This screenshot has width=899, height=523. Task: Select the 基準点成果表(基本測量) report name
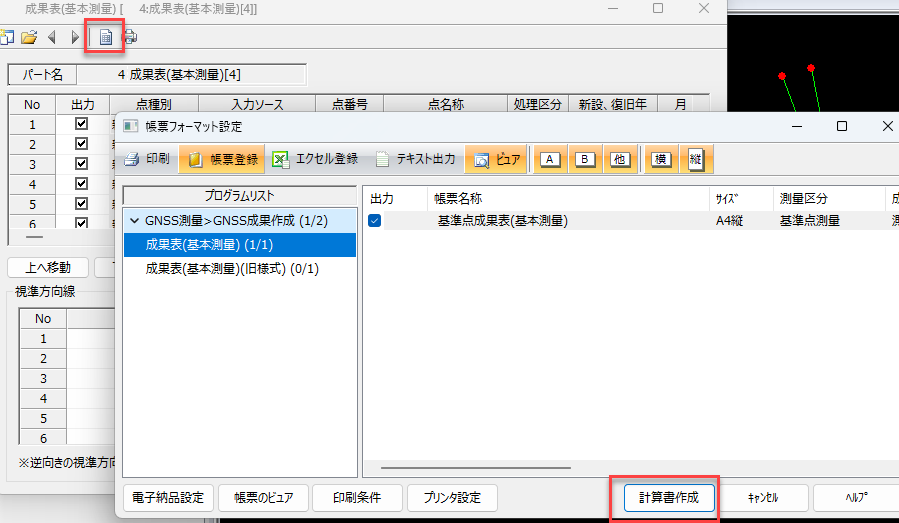(x=502, y=221)
